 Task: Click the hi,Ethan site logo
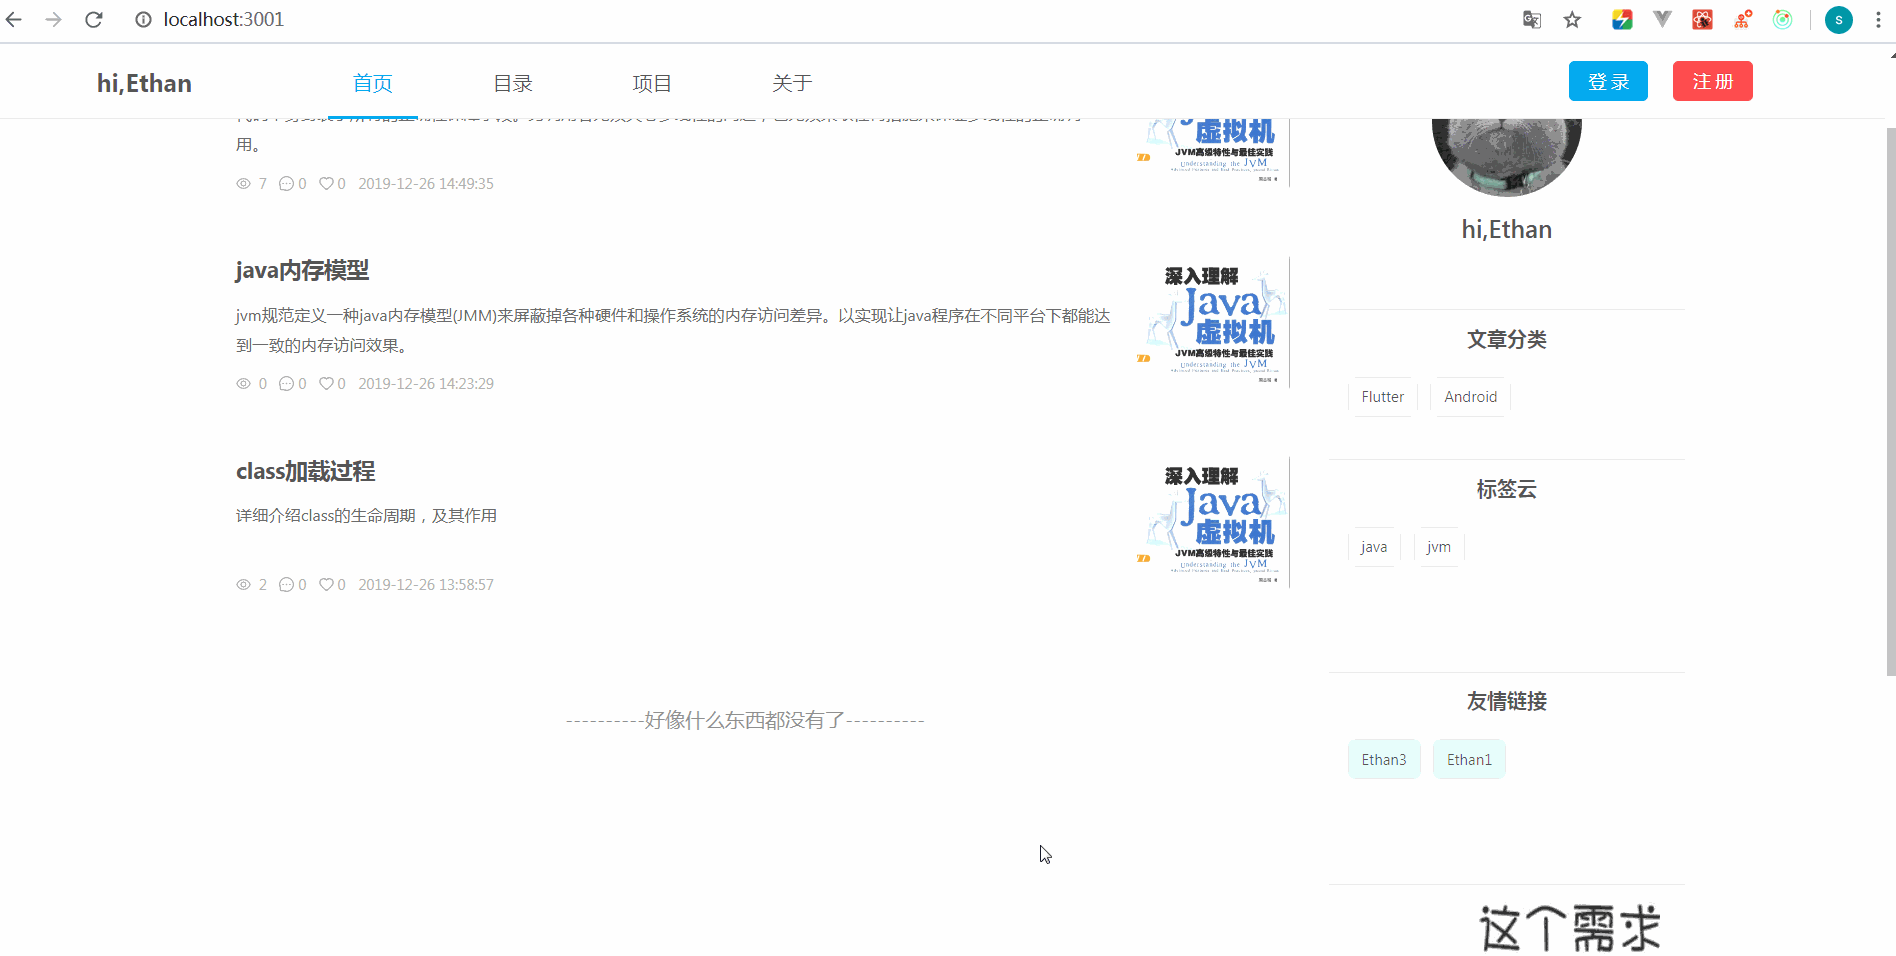point(144,83)
